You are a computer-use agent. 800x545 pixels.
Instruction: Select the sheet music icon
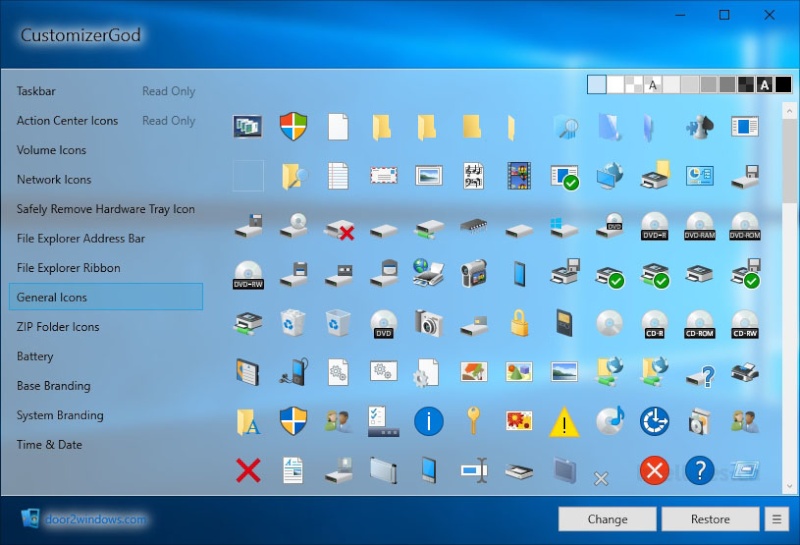point(473,176)
